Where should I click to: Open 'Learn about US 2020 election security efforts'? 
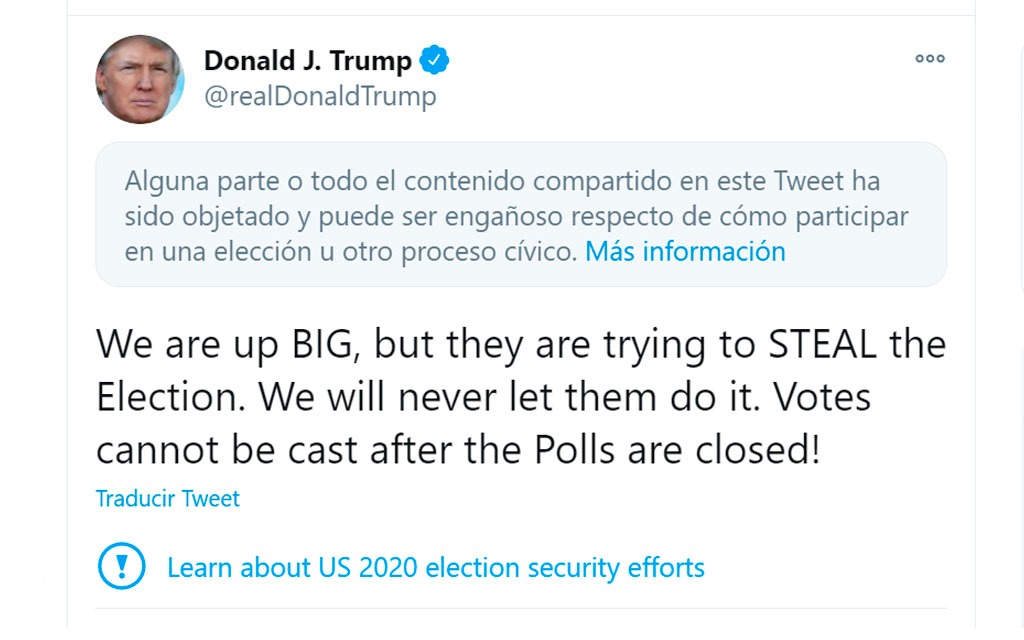[435, 568]
